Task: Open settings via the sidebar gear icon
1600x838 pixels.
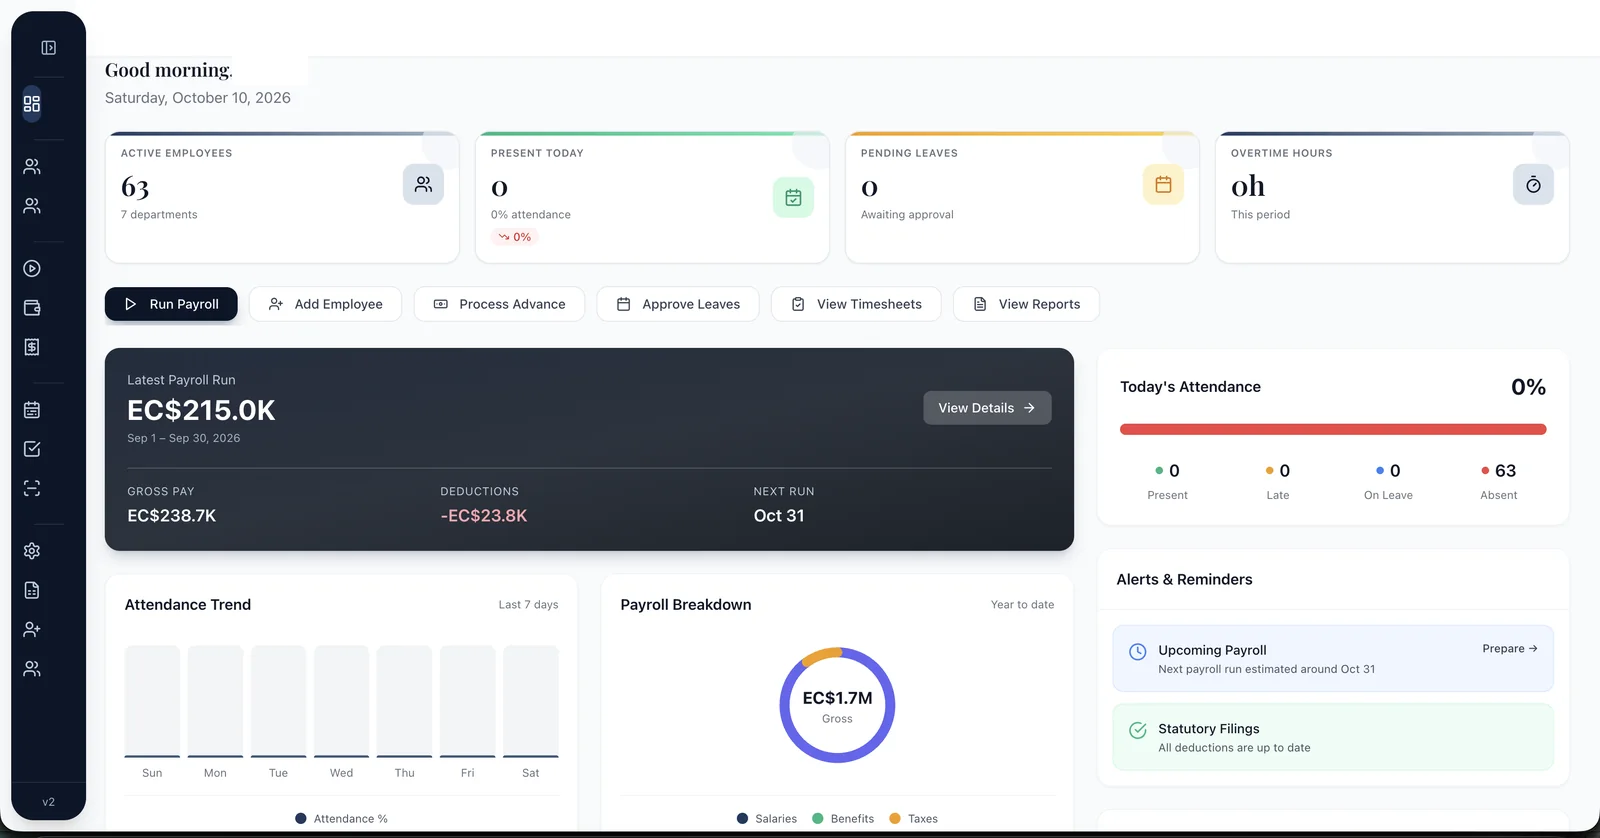Action: [32, 551]
